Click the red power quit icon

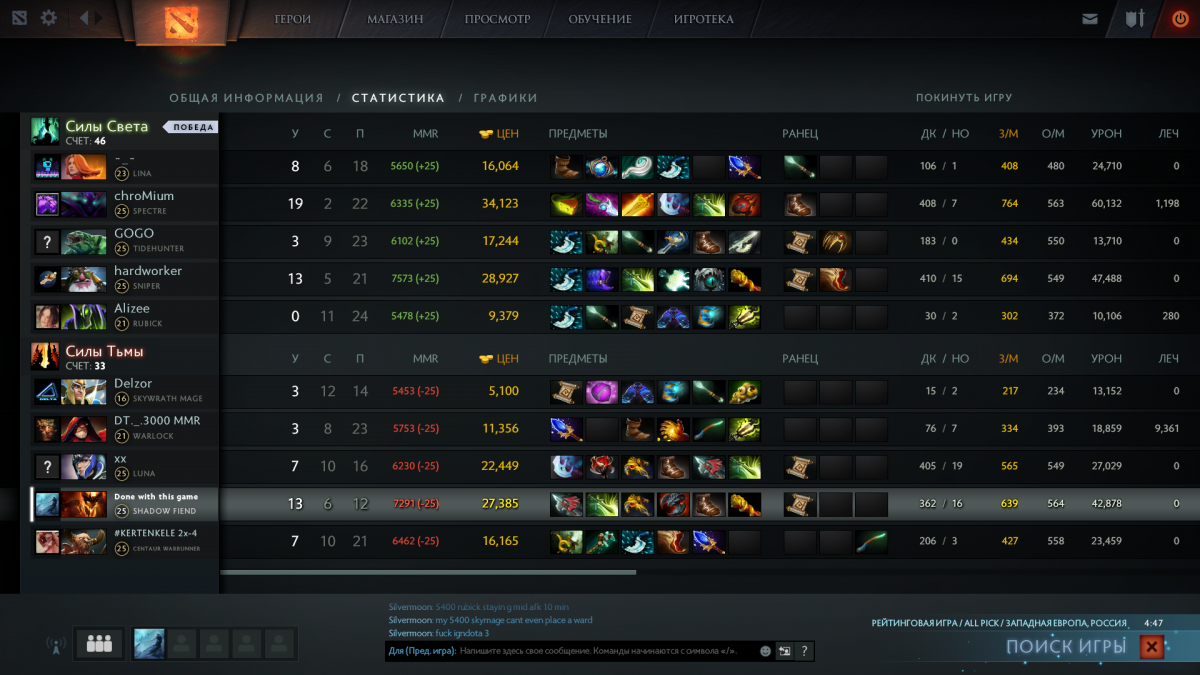click(x=1180, y=19)
